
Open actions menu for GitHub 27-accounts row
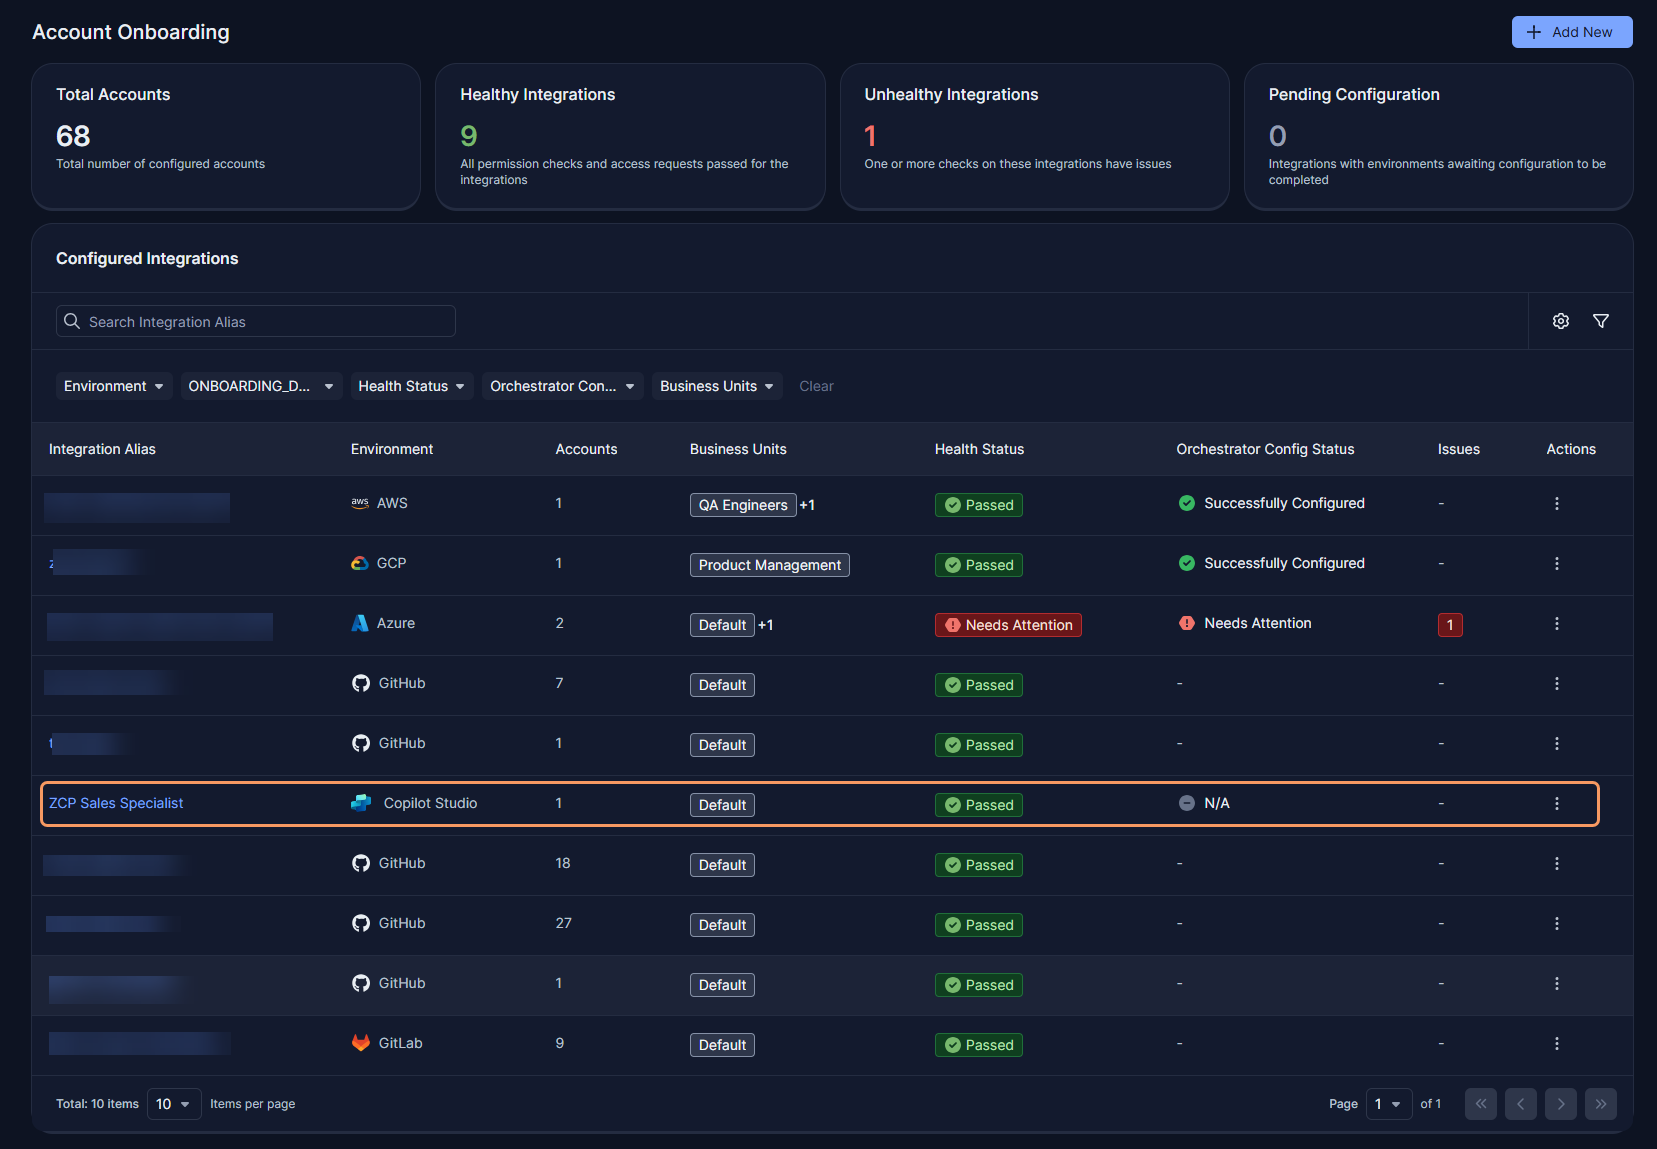1556,924
